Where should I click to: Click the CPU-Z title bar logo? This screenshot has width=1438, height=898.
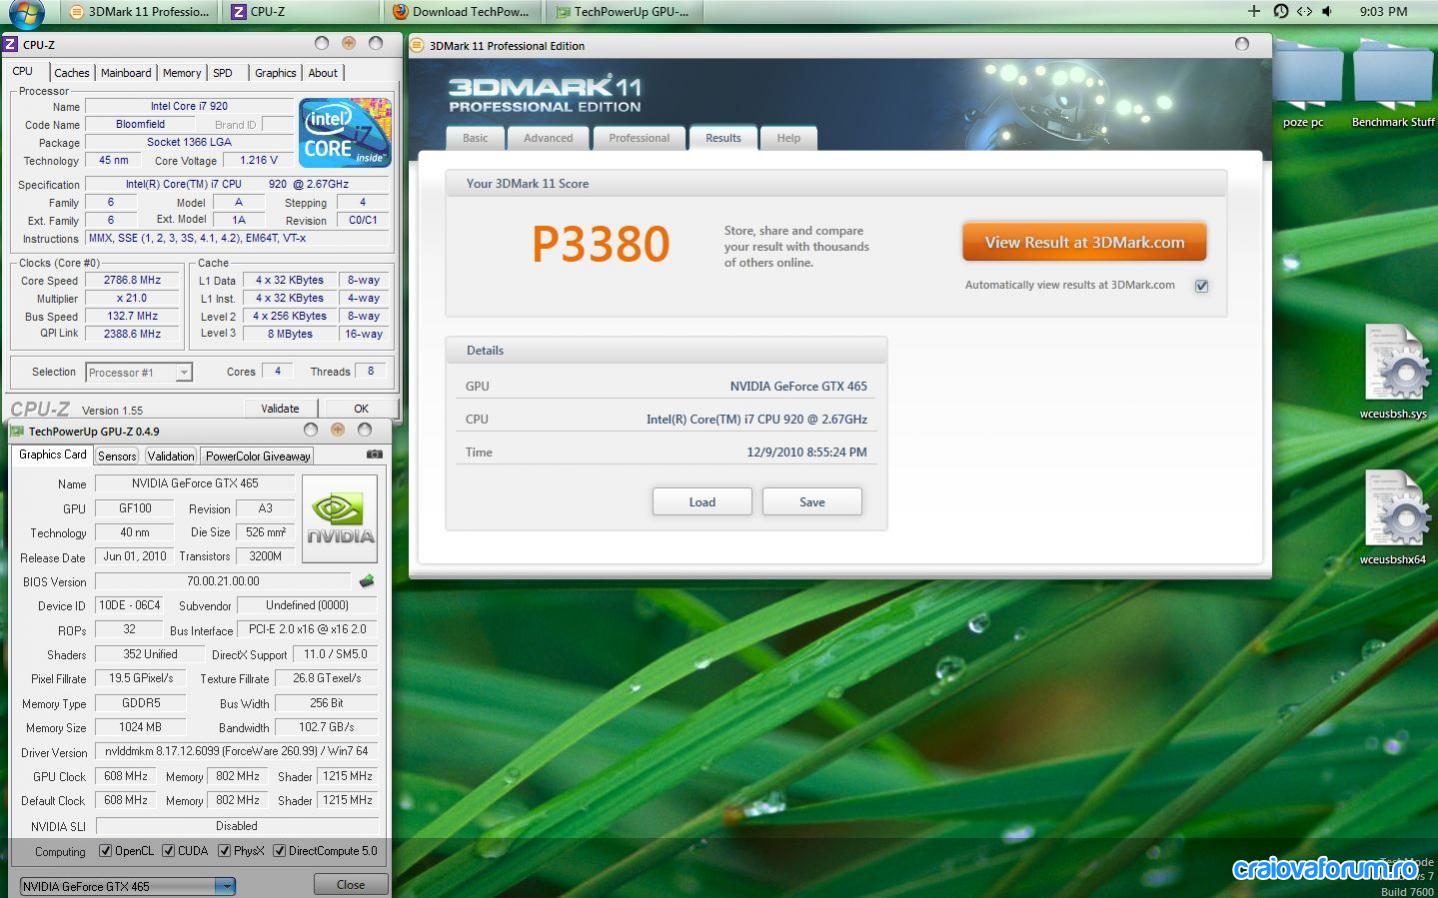pyautogui.click(x=11, y=44)
